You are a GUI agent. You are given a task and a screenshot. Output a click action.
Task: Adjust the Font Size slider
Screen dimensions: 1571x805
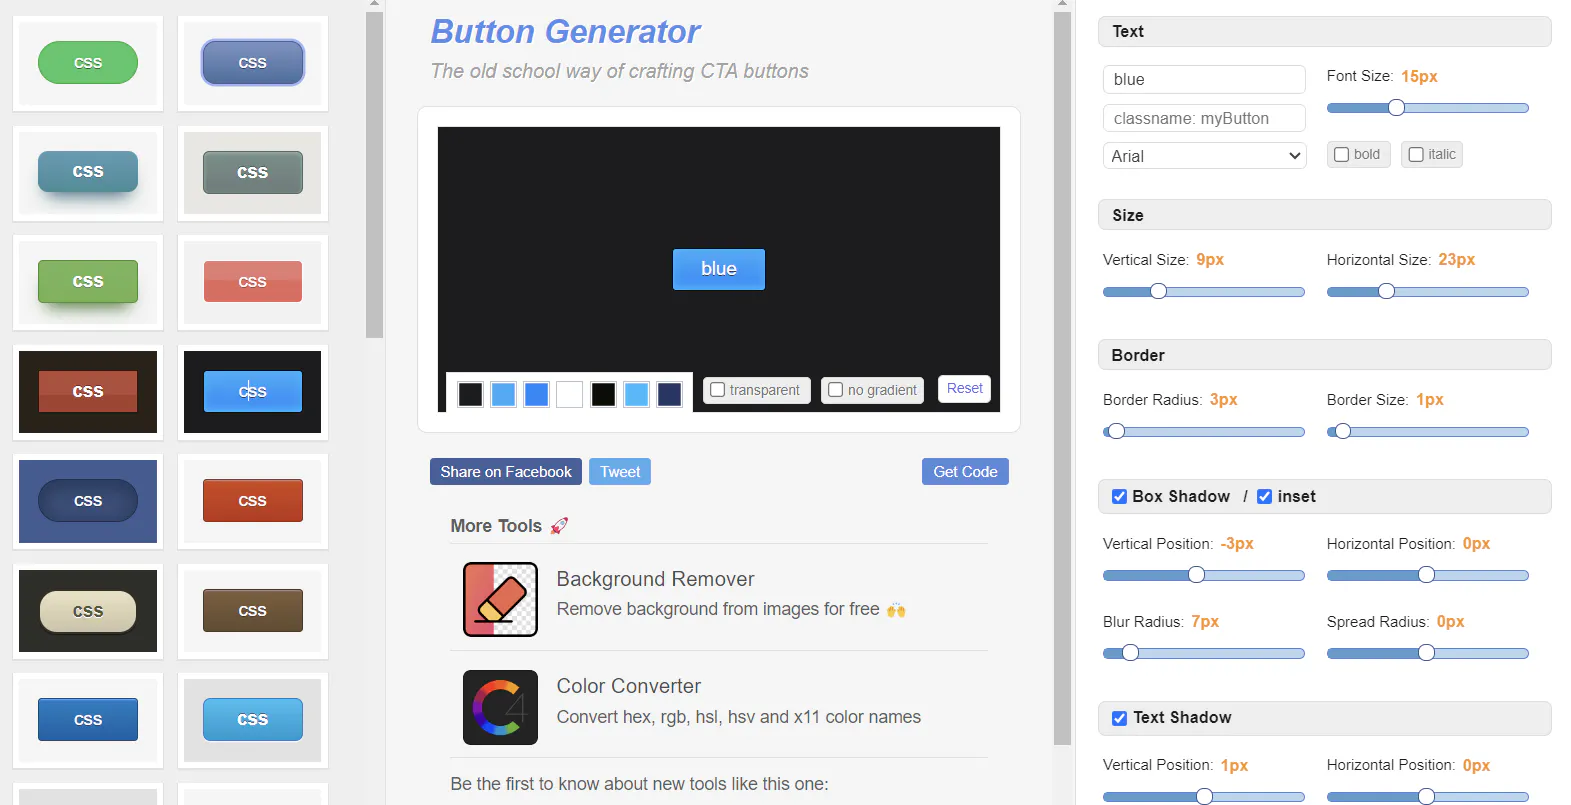pos(1428,108)
